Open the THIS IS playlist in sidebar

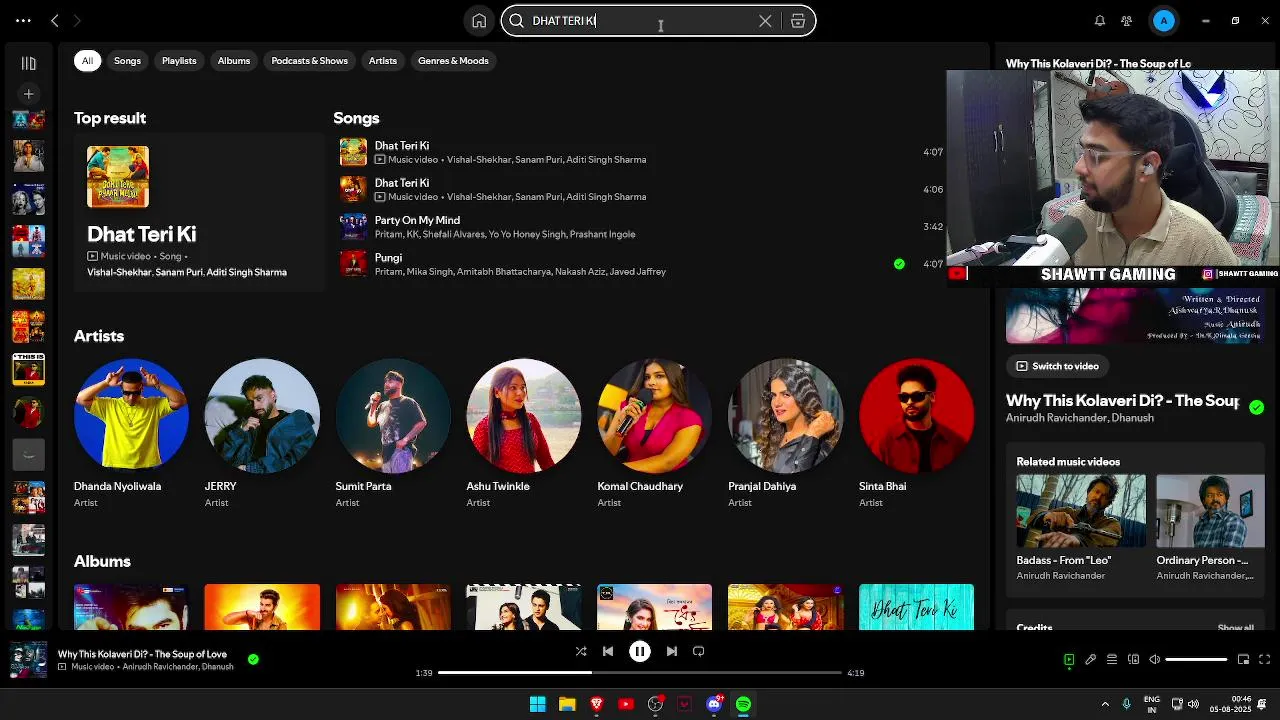[28, 369]
